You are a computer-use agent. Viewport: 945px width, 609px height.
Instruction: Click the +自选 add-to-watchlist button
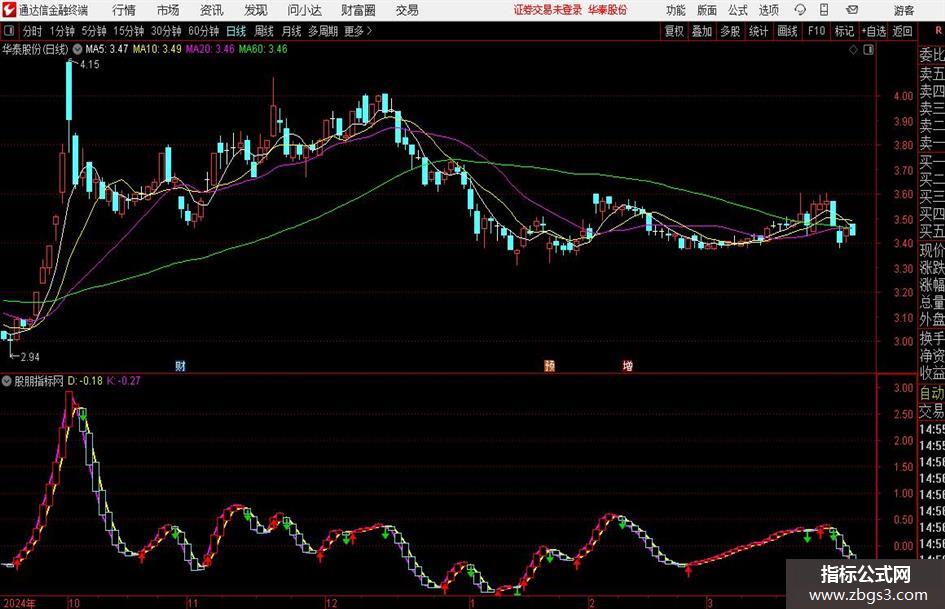pos(874,31)
